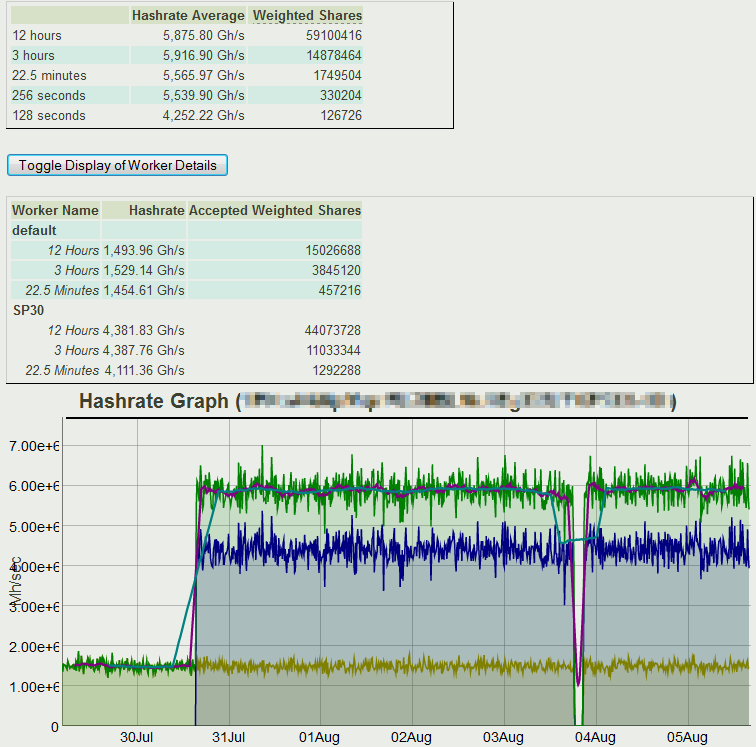Click the '2.00e+6' y-axis label
The width and height of the screenshot is (756, 747).
pyautogui.click(x=34, y=647)
